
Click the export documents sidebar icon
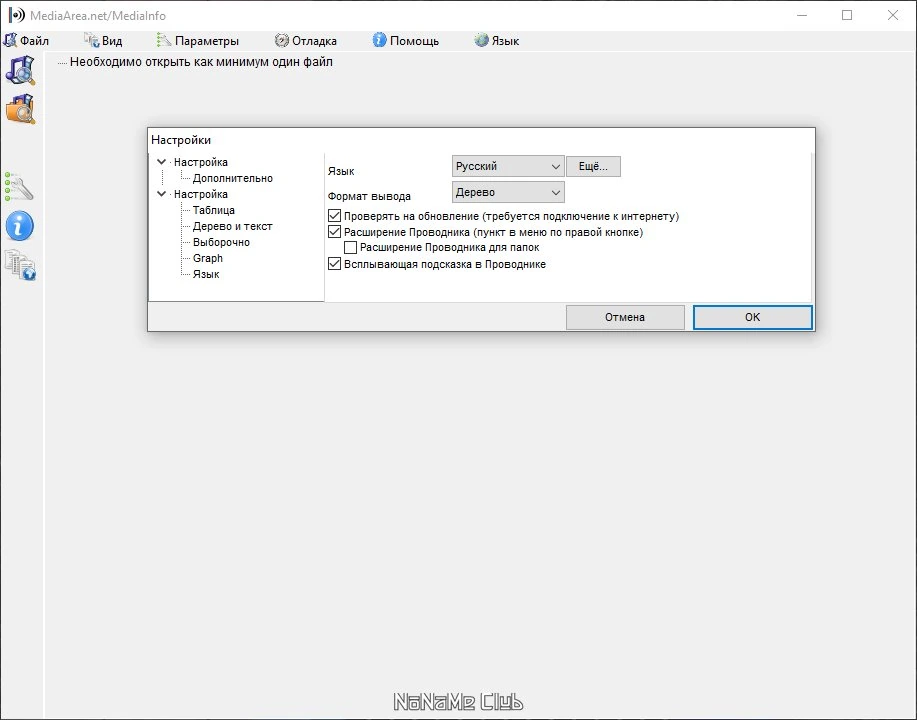coord(20,265)
